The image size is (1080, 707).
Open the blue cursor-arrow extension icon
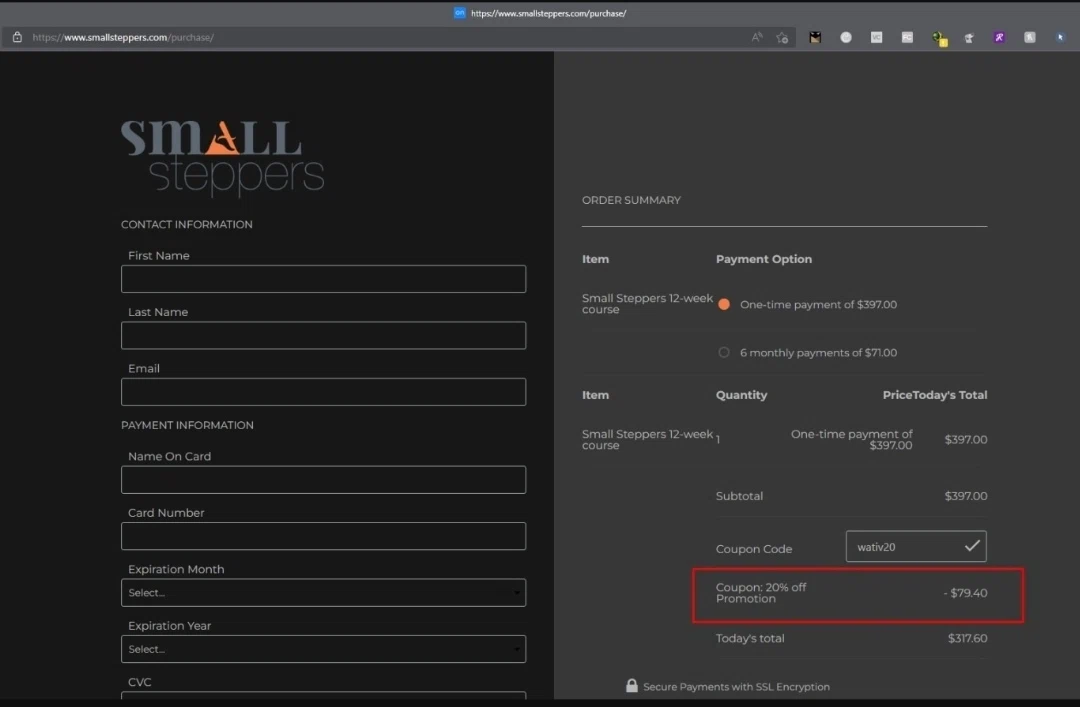(x=1060, y=37)
